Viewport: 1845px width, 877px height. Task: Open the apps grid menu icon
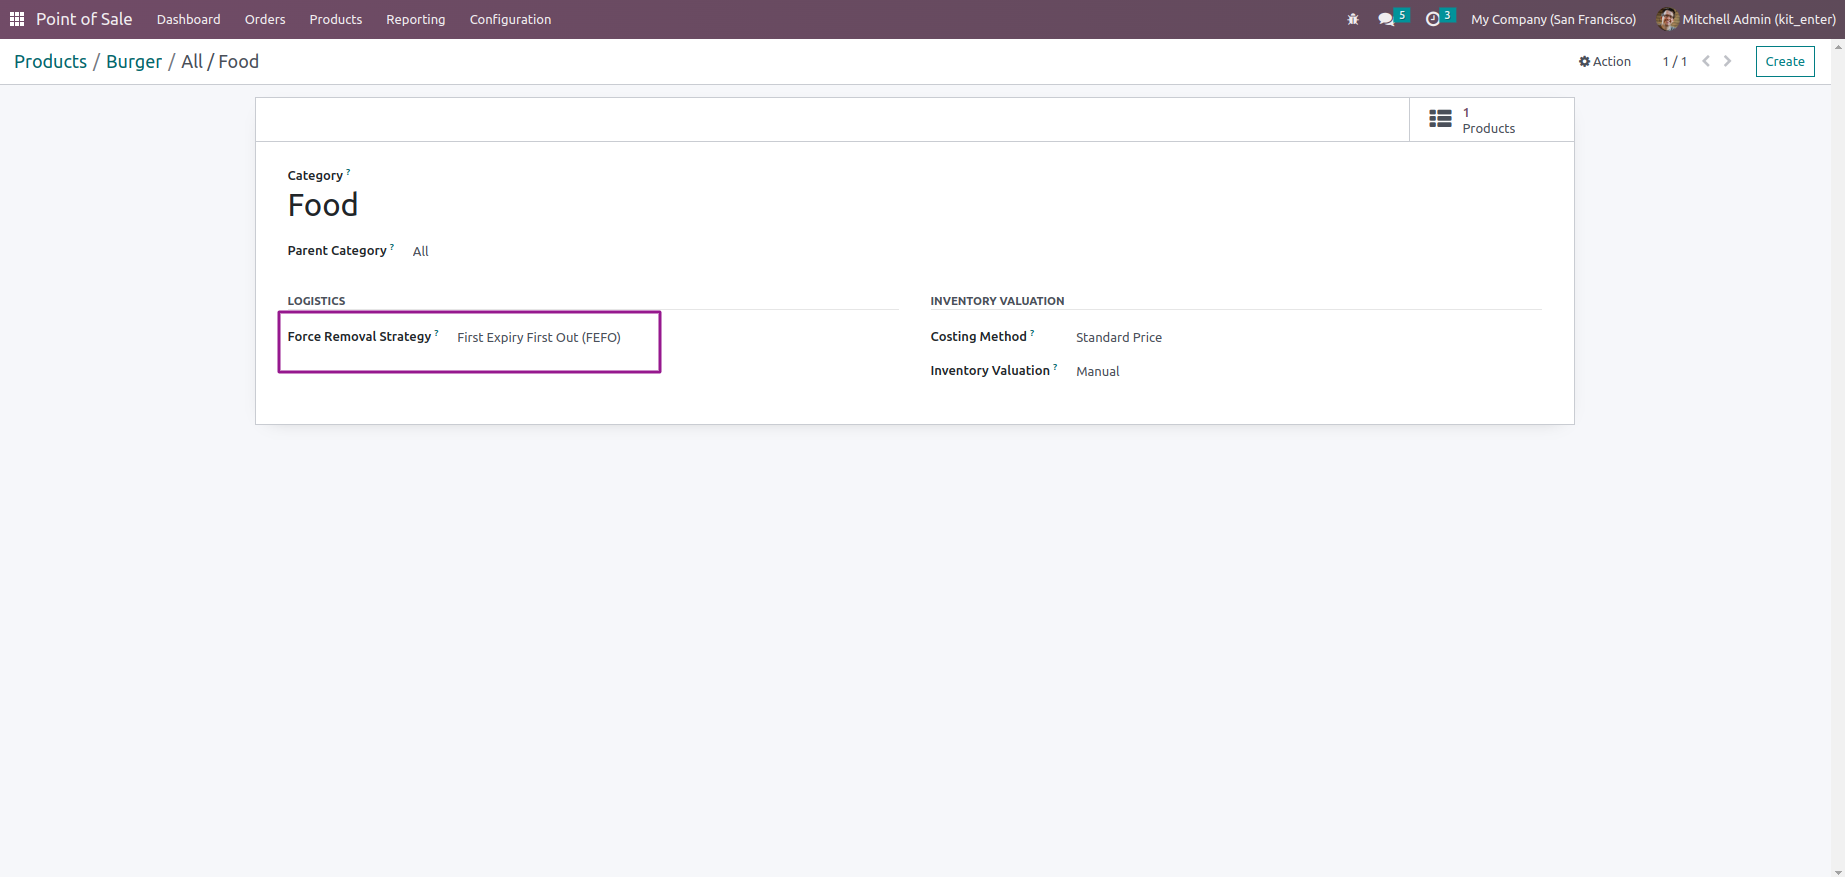17,19
